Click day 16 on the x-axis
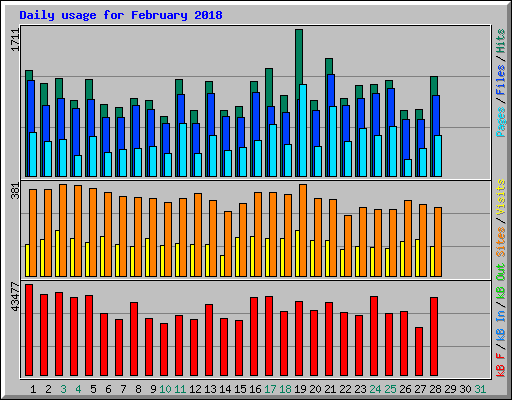512x400 pixels. click(x=255, y=389)
